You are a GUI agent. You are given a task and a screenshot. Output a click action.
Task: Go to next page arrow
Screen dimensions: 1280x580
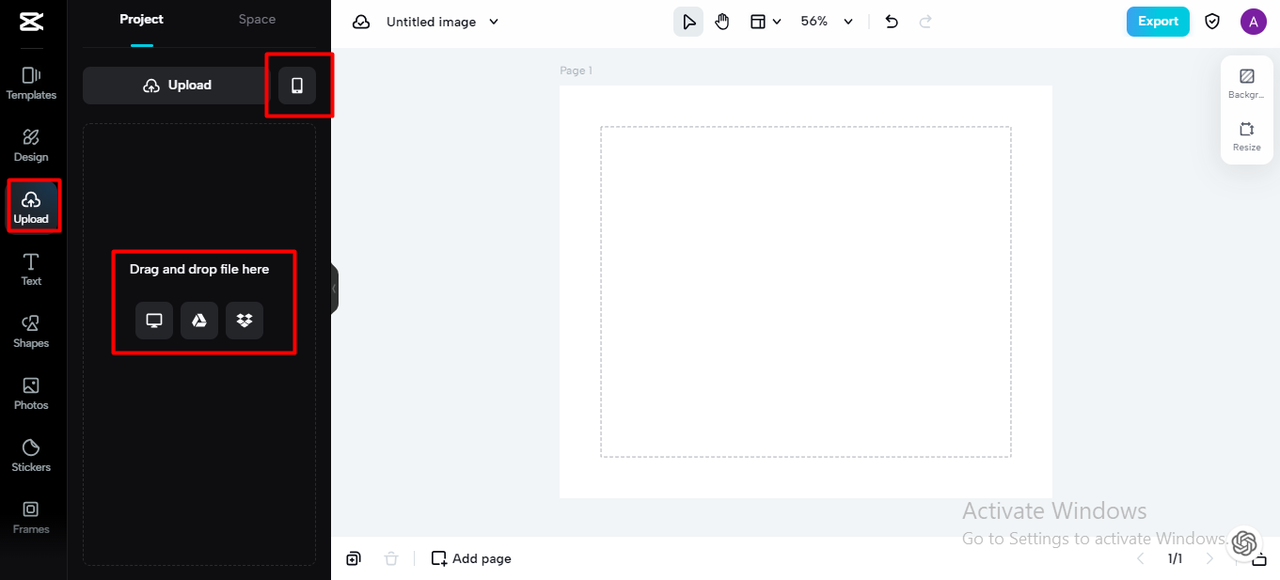(1210, 559)
